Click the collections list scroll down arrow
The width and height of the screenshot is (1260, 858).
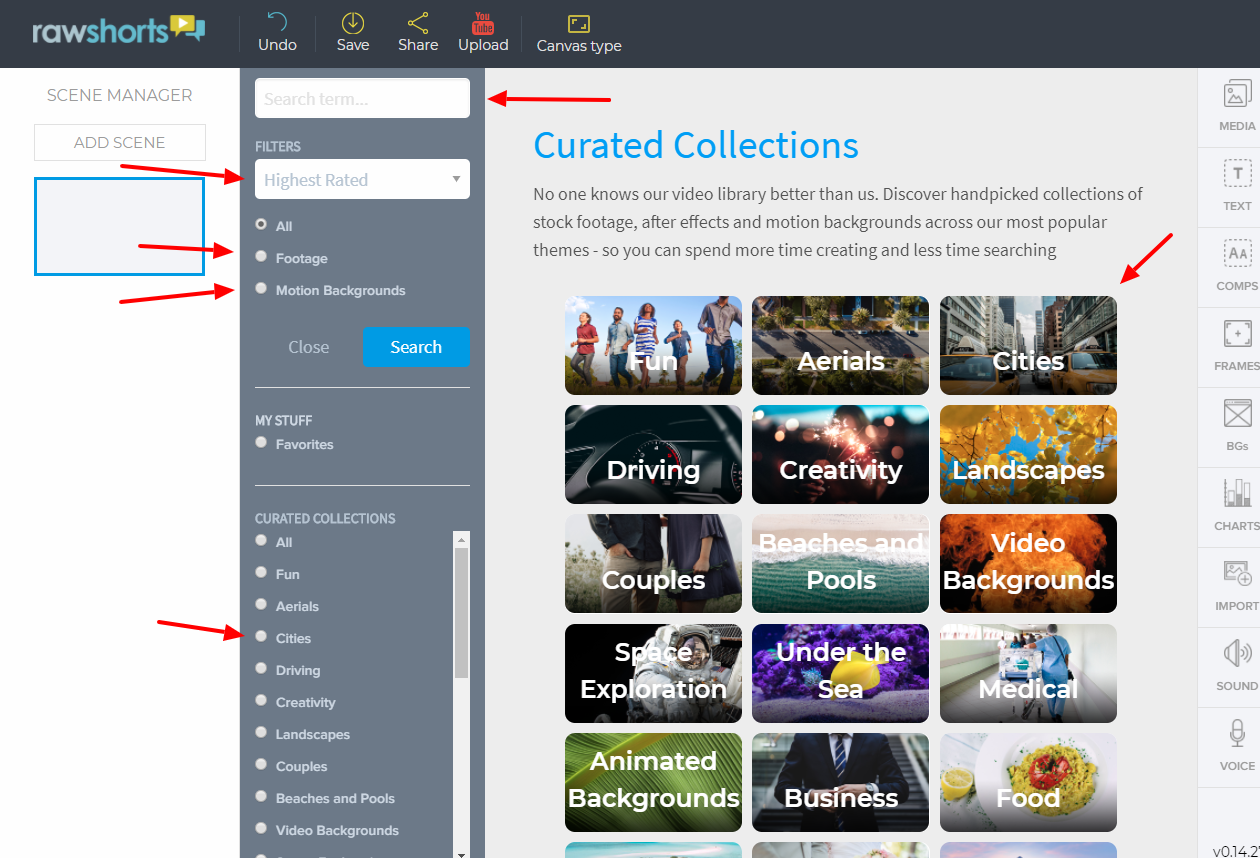tap(461, 852)
